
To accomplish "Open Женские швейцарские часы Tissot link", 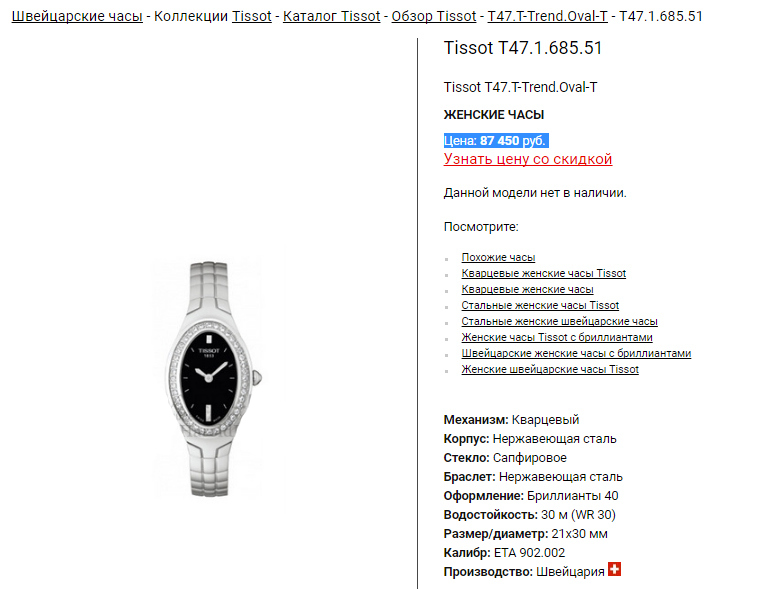I will (x=550, y=370).
